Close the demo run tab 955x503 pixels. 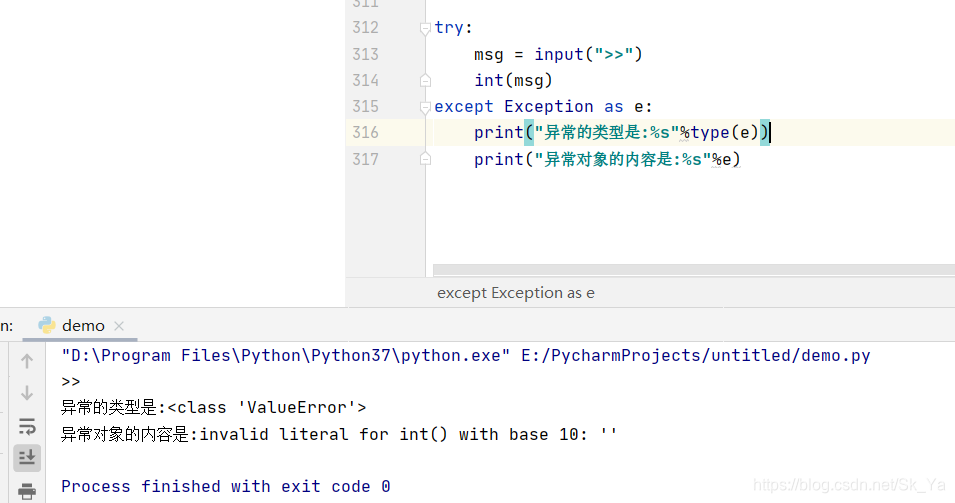[x=119, y=326]
